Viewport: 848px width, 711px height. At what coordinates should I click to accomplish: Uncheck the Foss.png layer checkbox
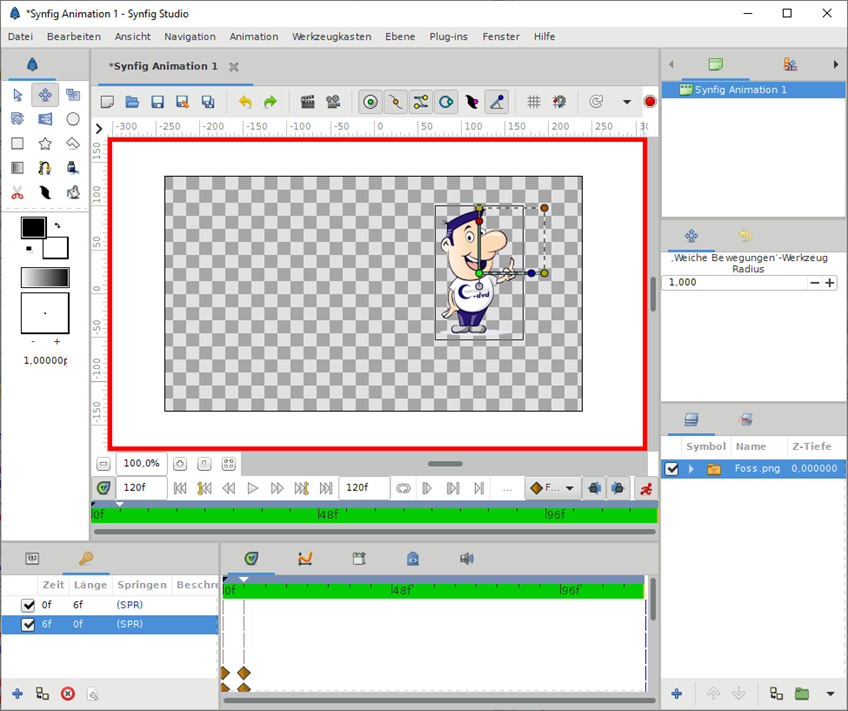[672, 468]
